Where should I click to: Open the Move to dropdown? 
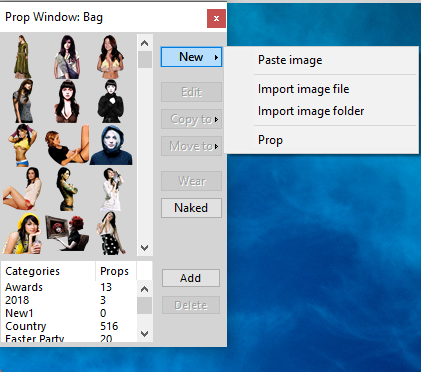[191, 146]
